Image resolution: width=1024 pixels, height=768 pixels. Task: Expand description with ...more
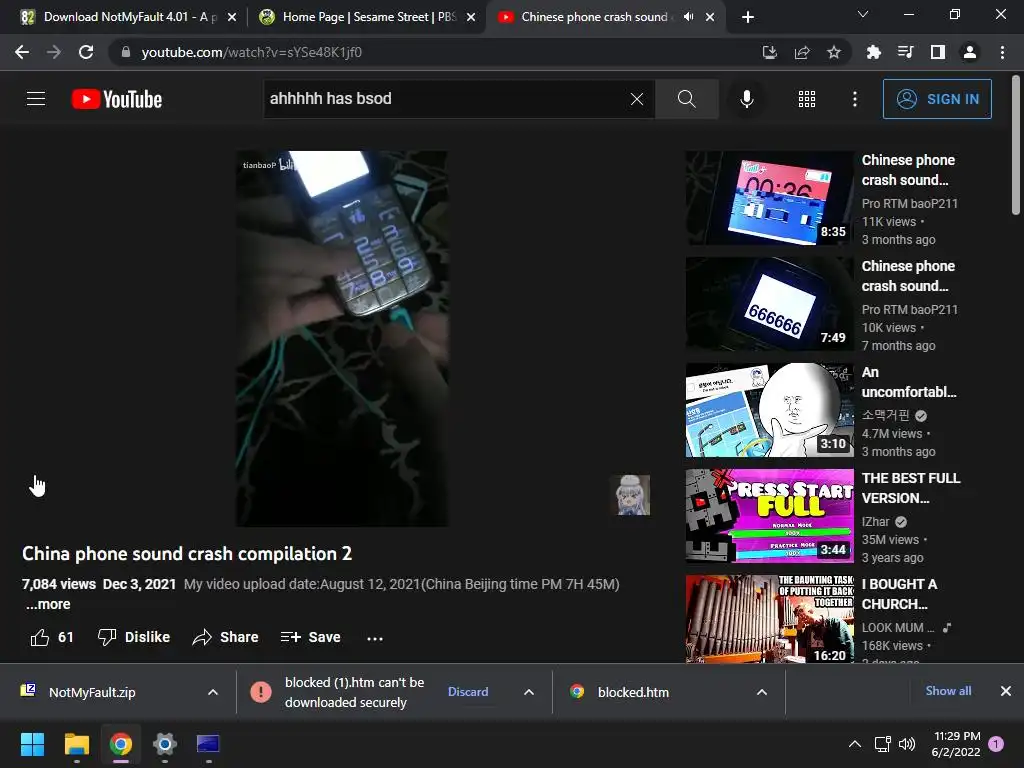click(48, 604)
